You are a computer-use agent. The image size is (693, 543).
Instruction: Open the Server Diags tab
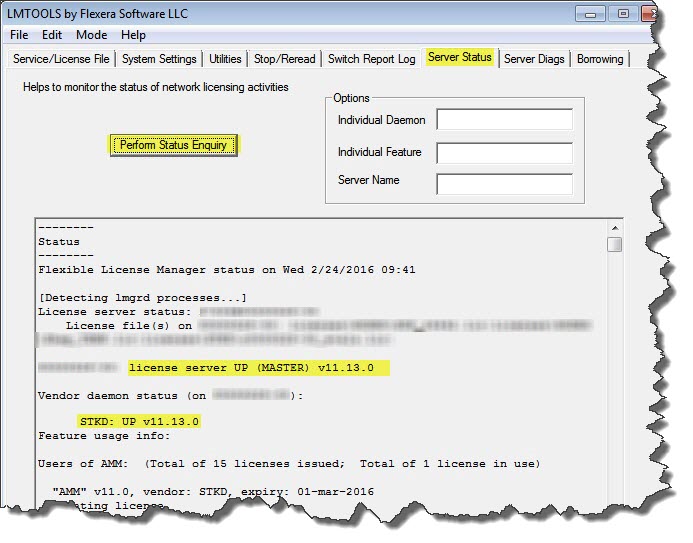tap(534, 59)
